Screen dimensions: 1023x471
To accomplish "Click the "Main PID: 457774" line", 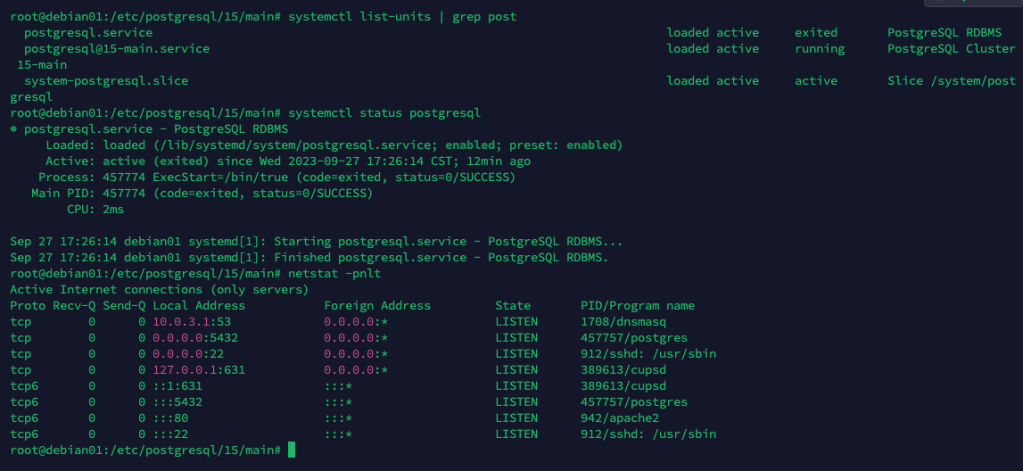I will (200, 193).
